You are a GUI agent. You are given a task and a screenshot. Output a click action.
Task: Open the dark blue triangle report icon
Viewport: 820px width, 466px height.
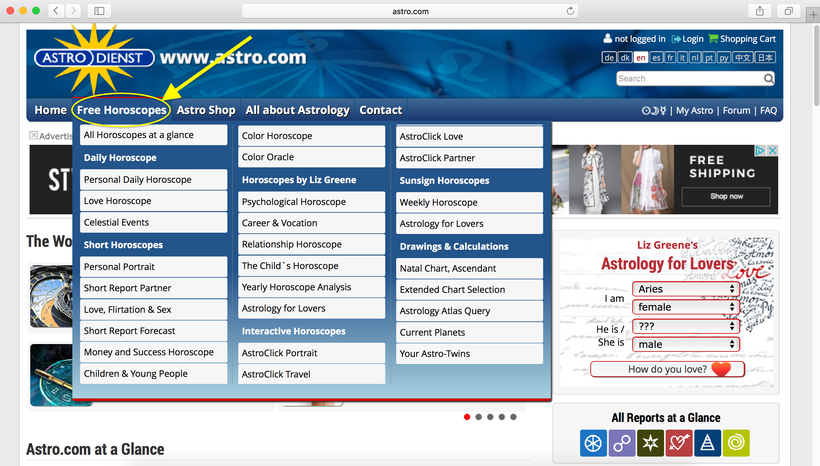coord(708,443)
